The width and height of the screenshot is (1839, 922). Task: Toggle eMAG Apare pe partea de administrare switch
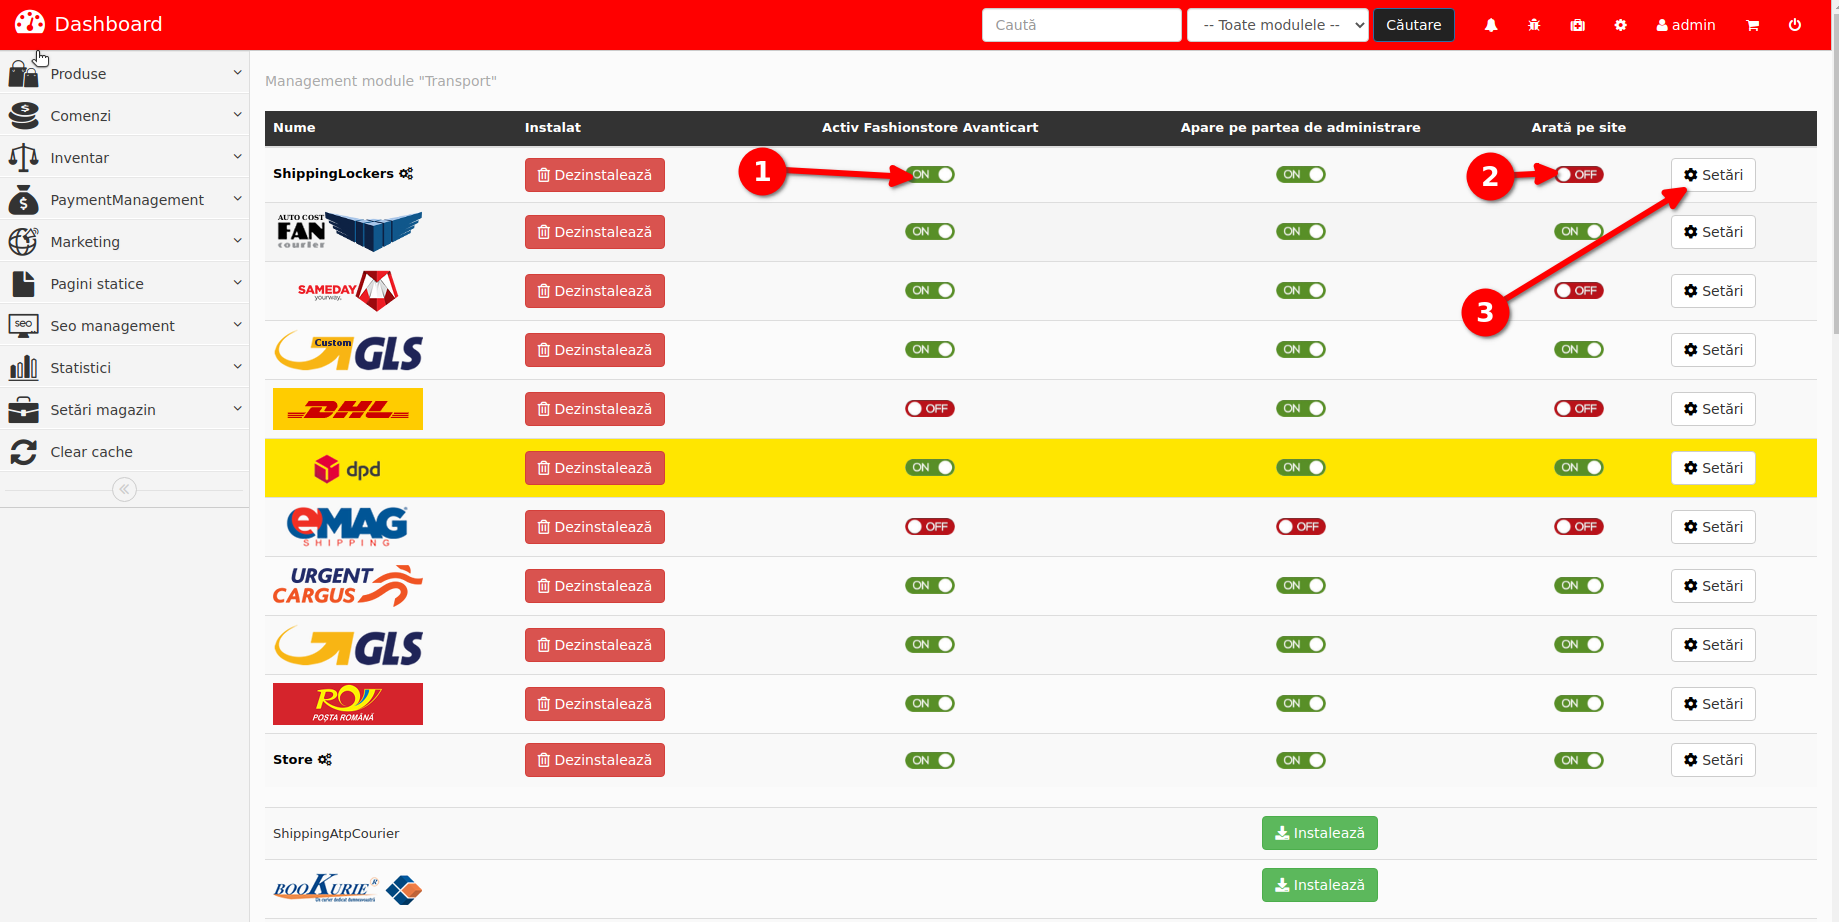coord(1301,526)
